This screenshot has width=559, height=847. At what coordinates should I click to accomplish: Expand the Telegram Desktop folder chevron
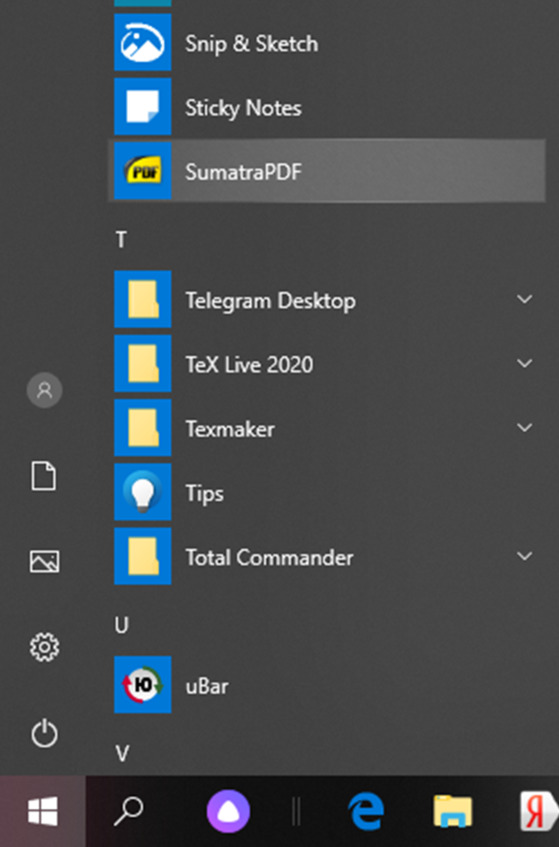[524, 299]
